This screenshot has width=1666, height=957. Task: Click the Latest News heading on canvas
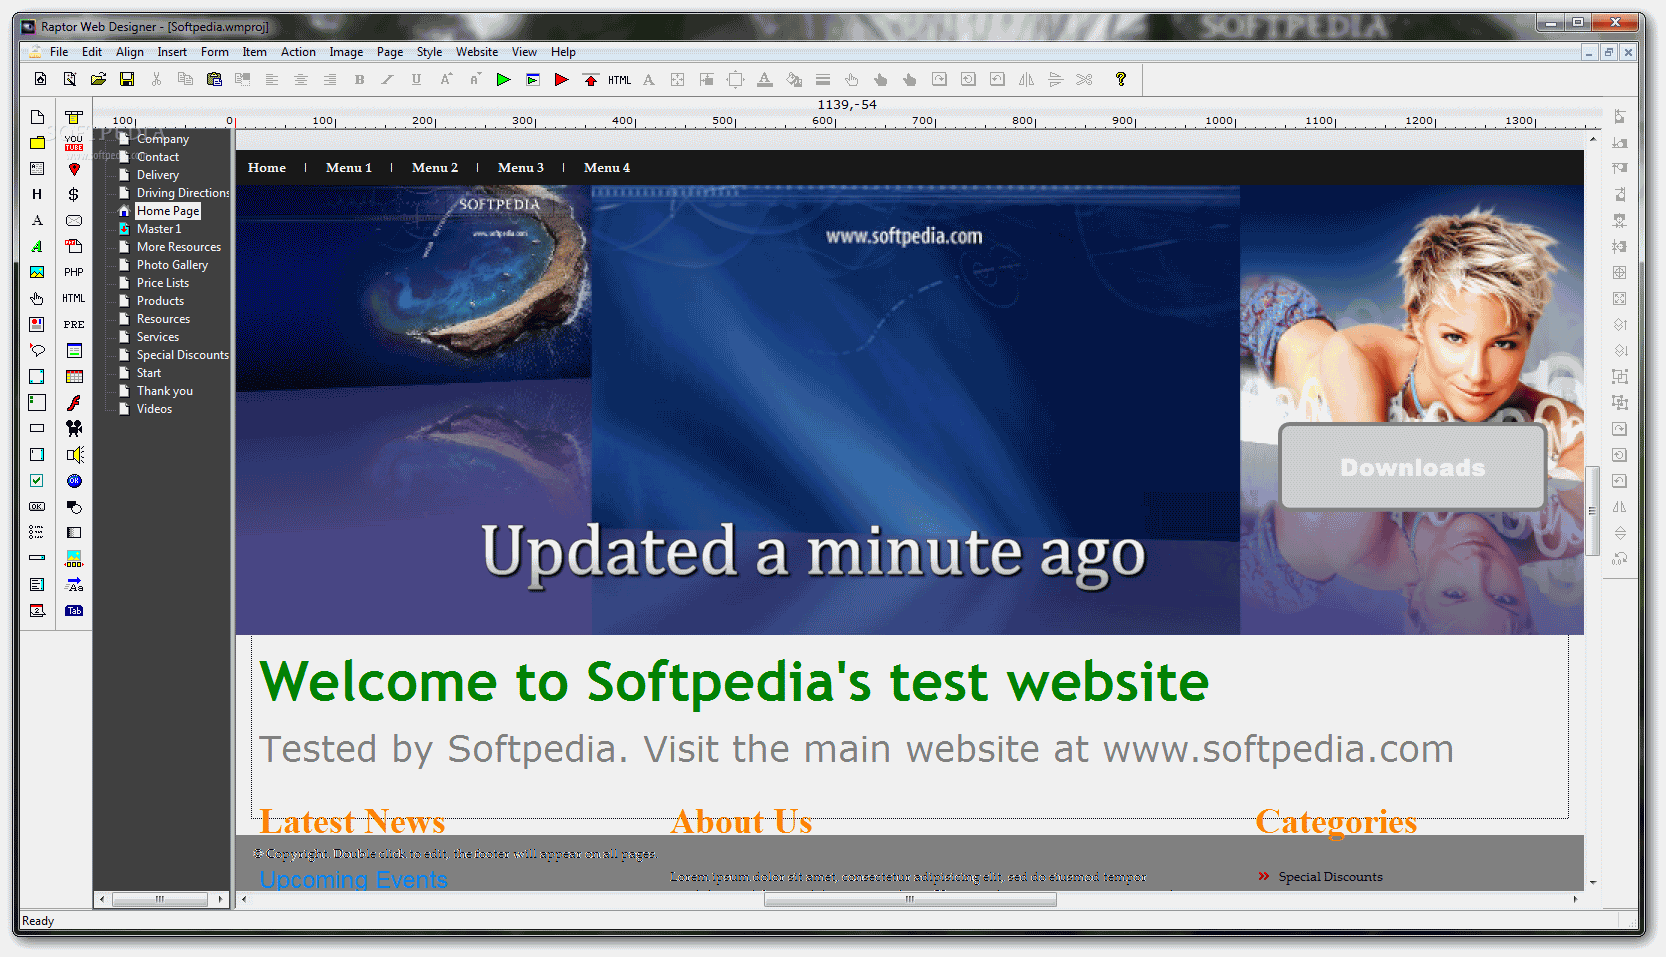pos(352,822)
